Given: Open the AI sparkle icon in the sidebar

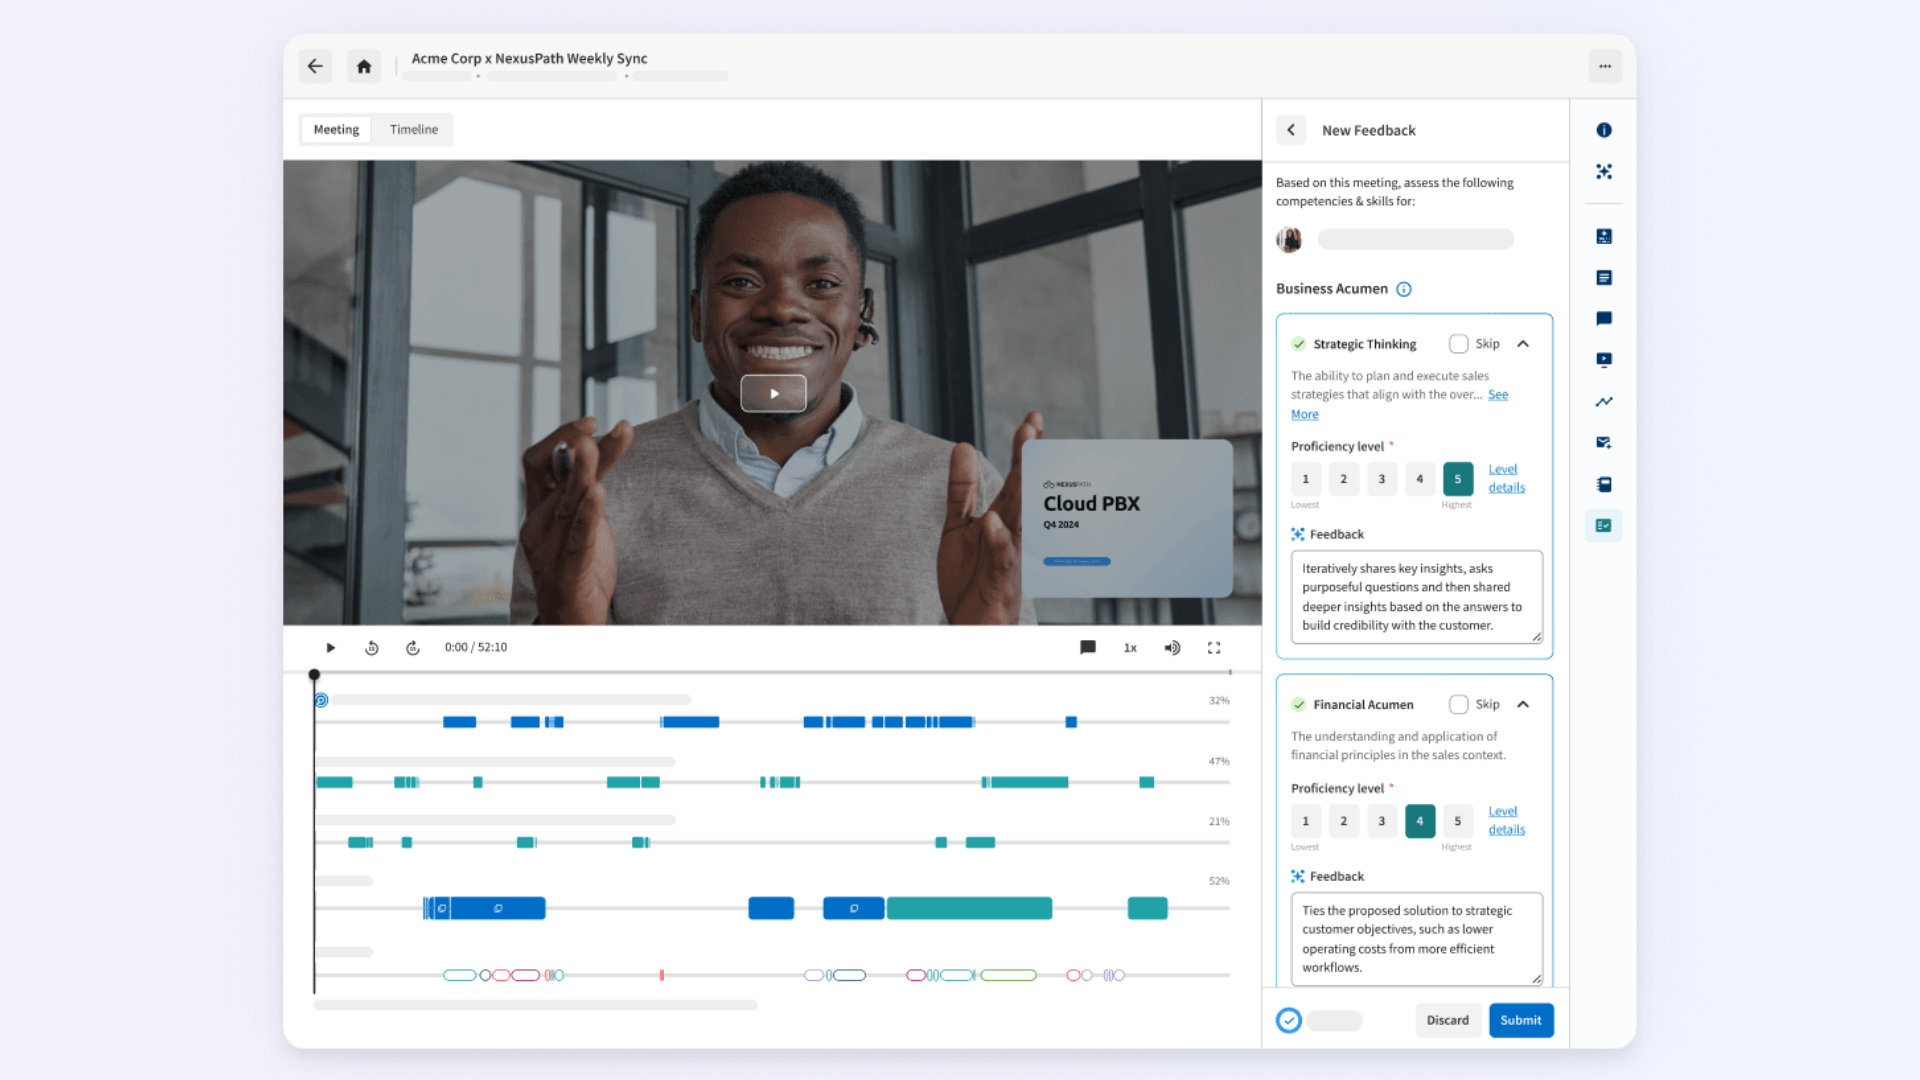Looking at the screenshot, I should click(x=1604, y=172).
